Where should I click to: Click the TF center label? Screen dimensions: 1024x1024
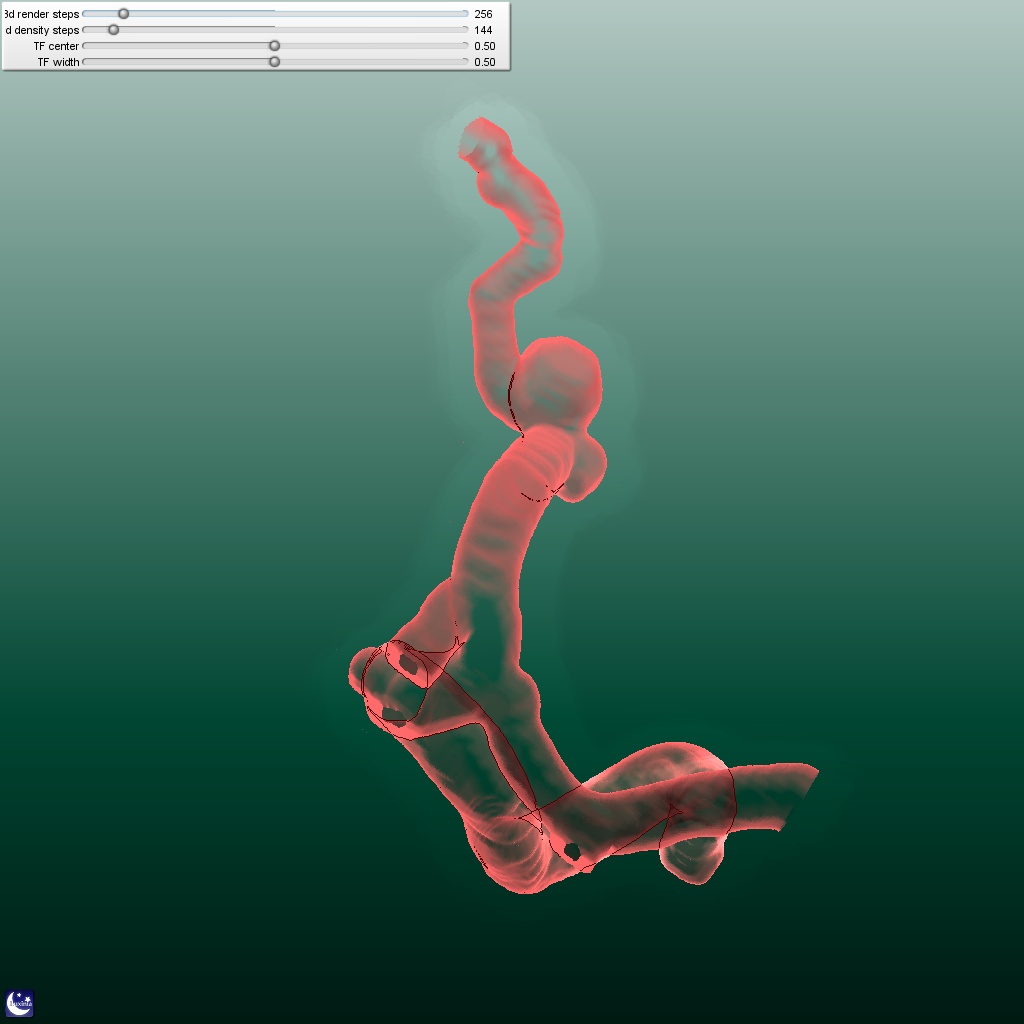click(56, 46)
